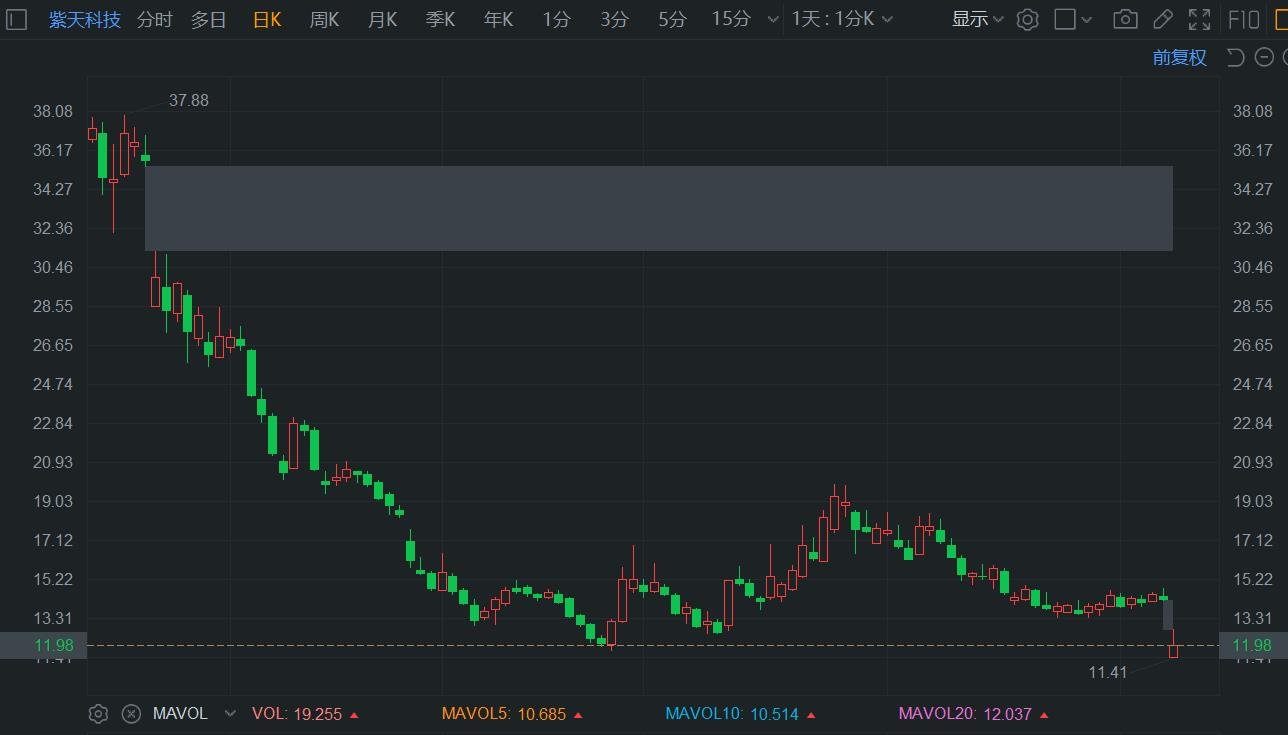1288x735 pixels.
Task: Click the undo arrow below toolbar
Action: [x=1235, y=57]
